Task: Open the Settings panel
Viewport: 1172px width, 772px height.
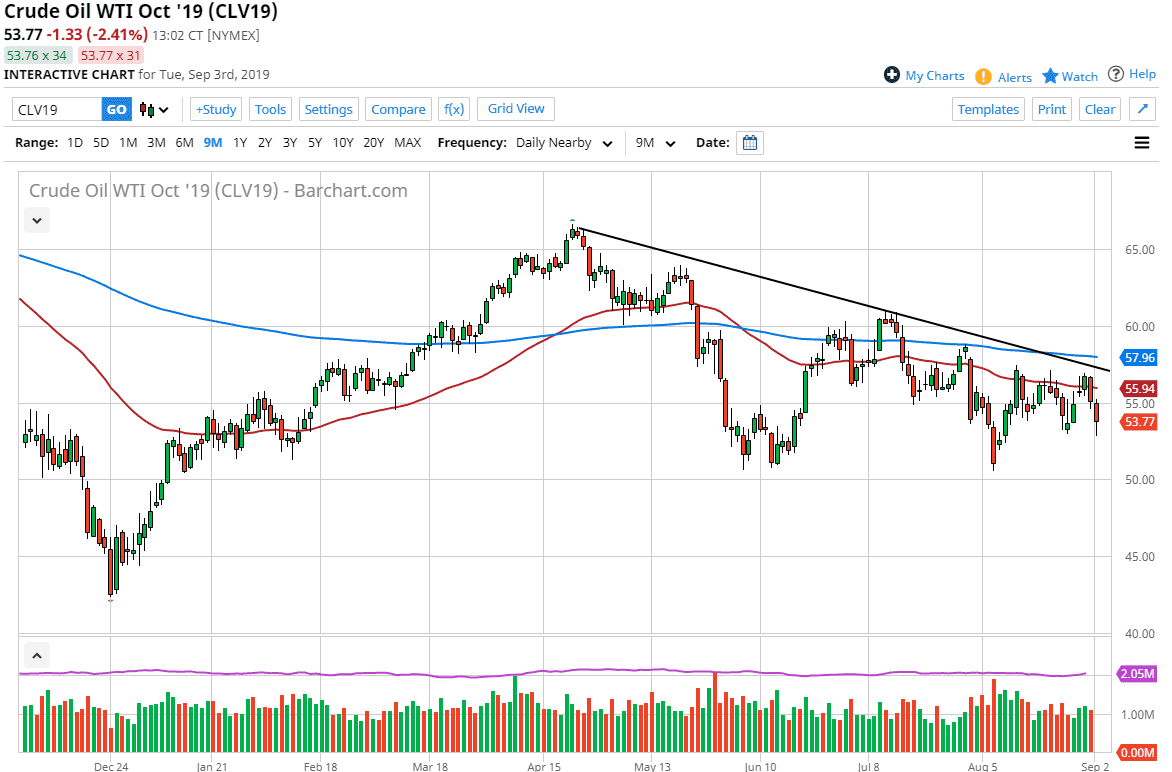Action: coord(328,108)
